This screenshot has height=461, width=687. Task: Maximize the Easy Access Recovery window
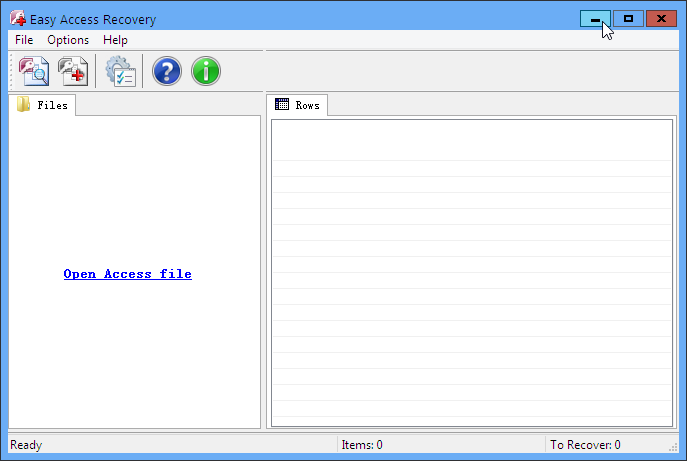pos(628,18)
